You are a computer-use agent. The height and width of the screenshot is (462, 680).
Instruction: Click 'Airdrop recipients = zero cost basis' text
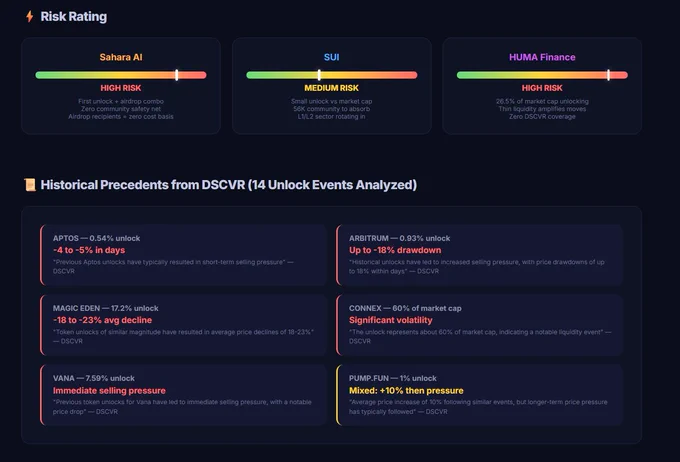tap(121, 117)
